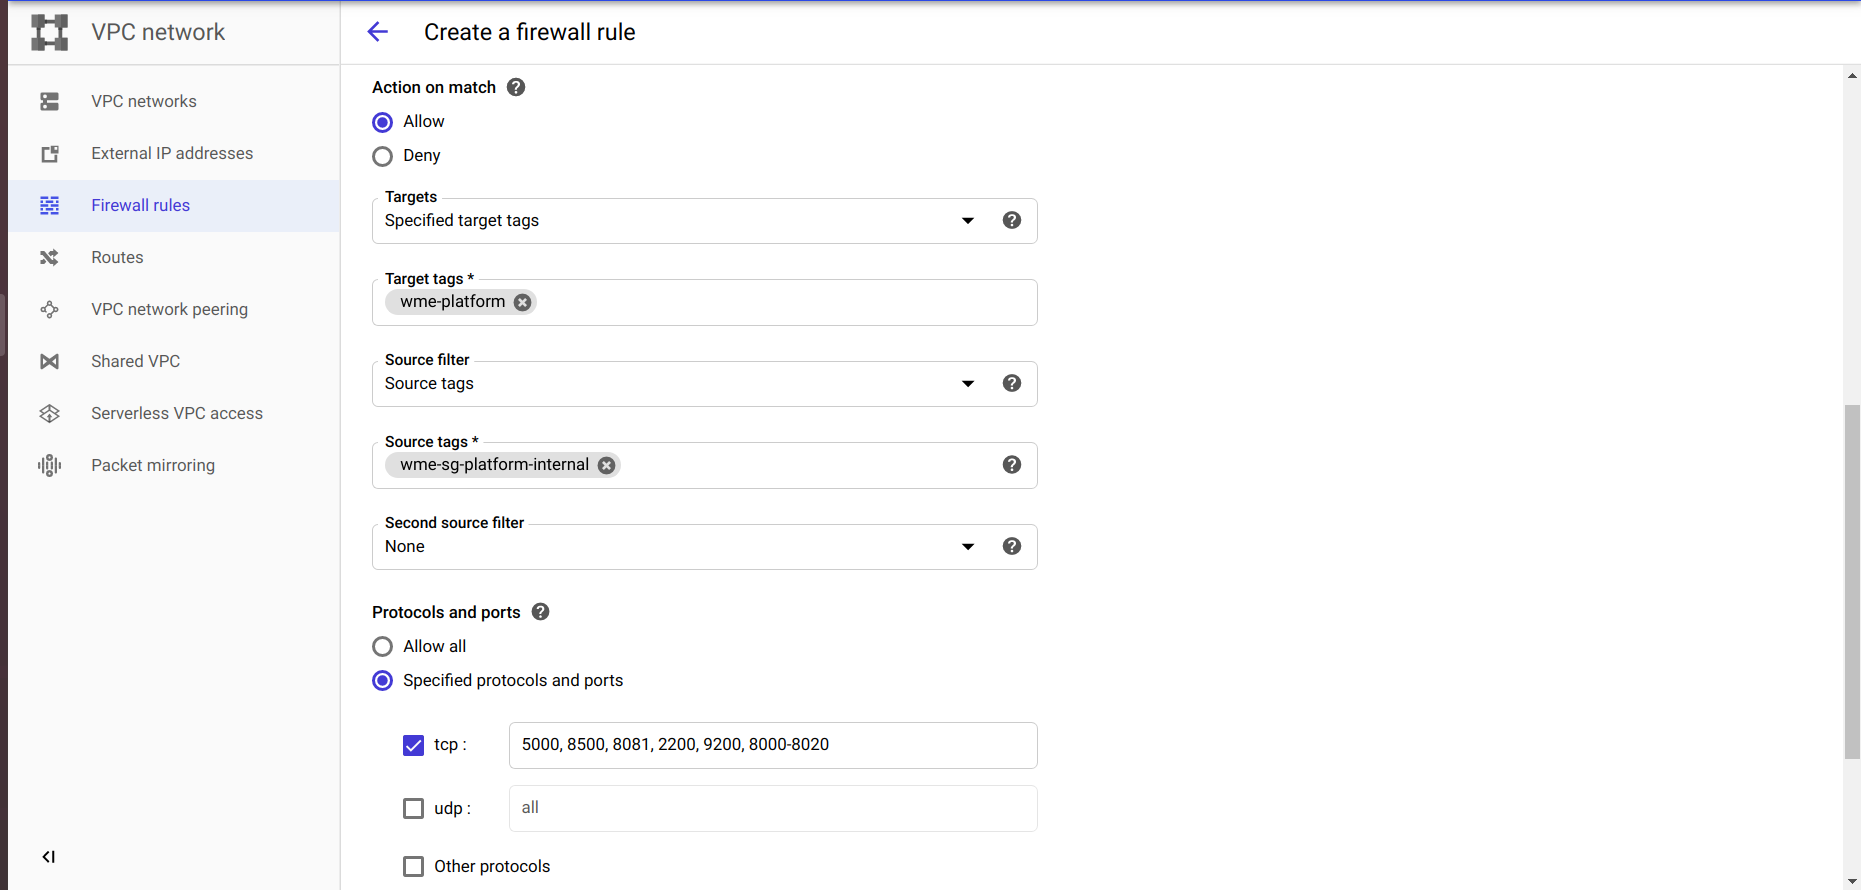Viewport: 1861px width, 890px height.
Task: Collapse the sidebar navigation panel
Action: (48, 857)
